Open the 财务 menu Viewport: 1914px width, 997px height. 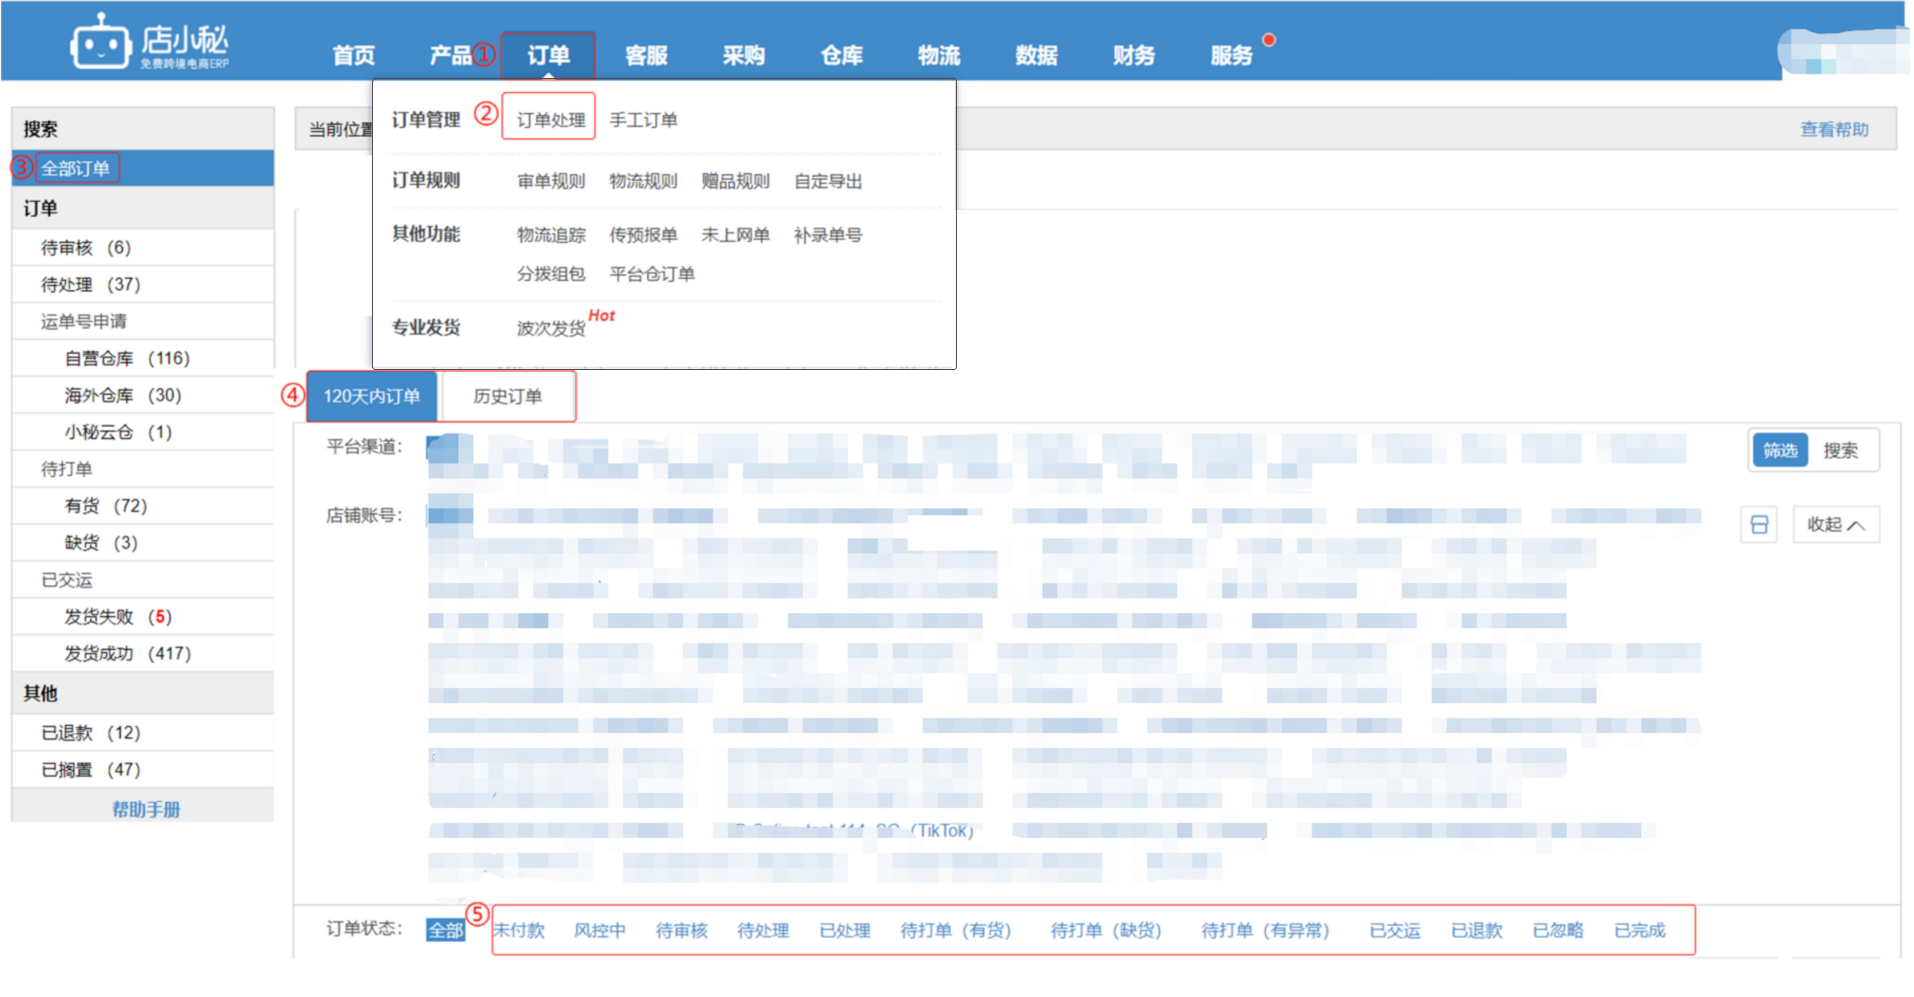[x=1134, y=55]
